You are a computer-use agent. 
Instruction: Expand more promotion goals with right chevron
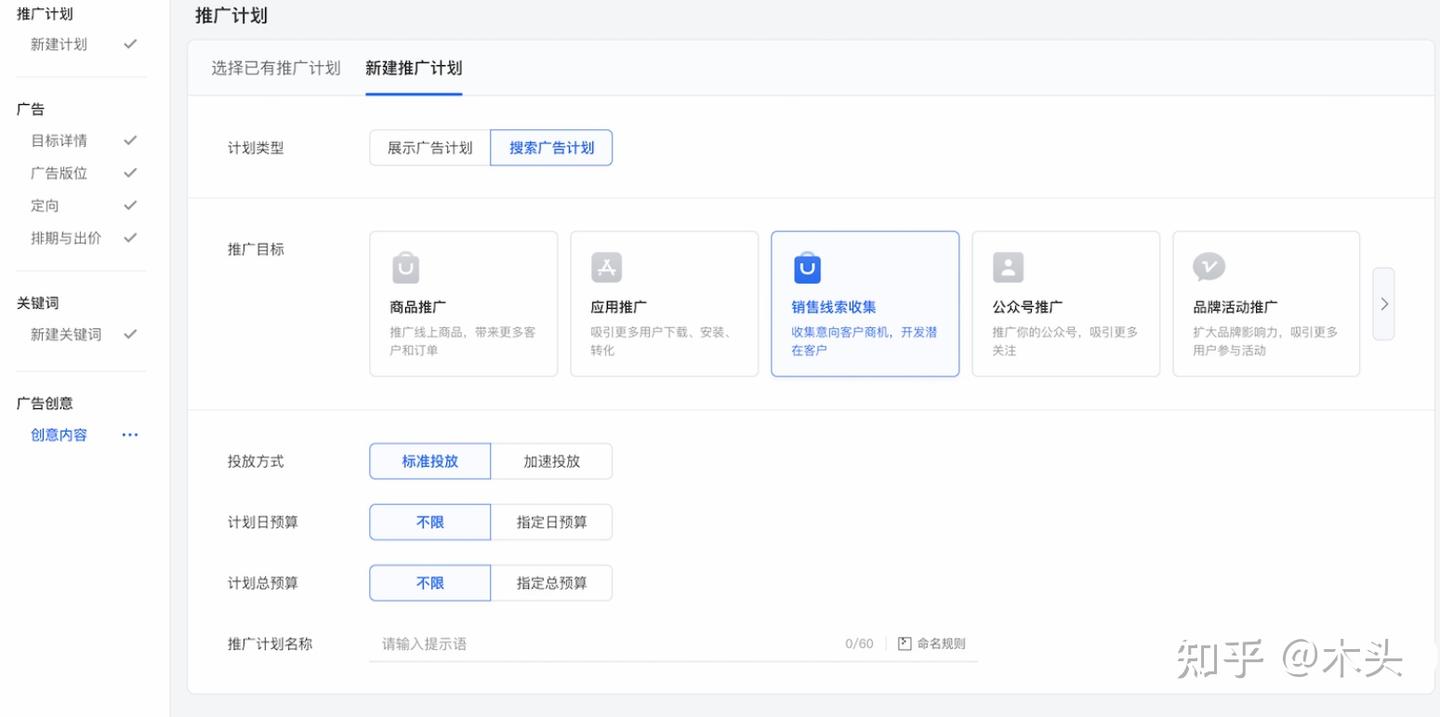[1384, 304]
